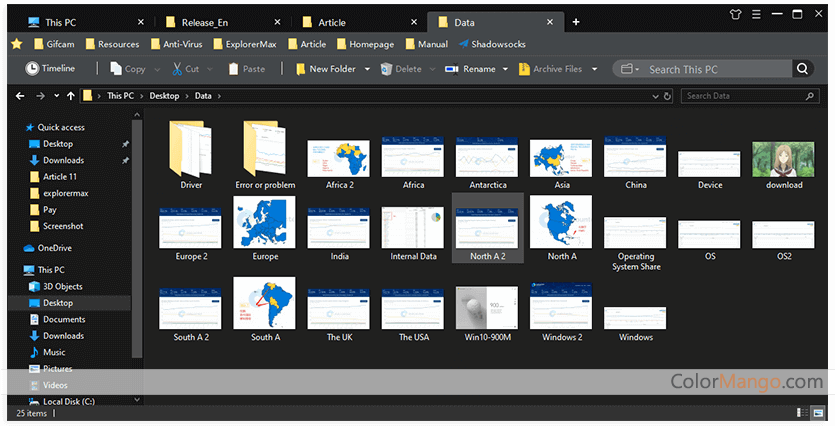The width and height of the screenshot is (835, 426).
Task: Open the Rename dropdown arrow
Action: coord(506,69)
